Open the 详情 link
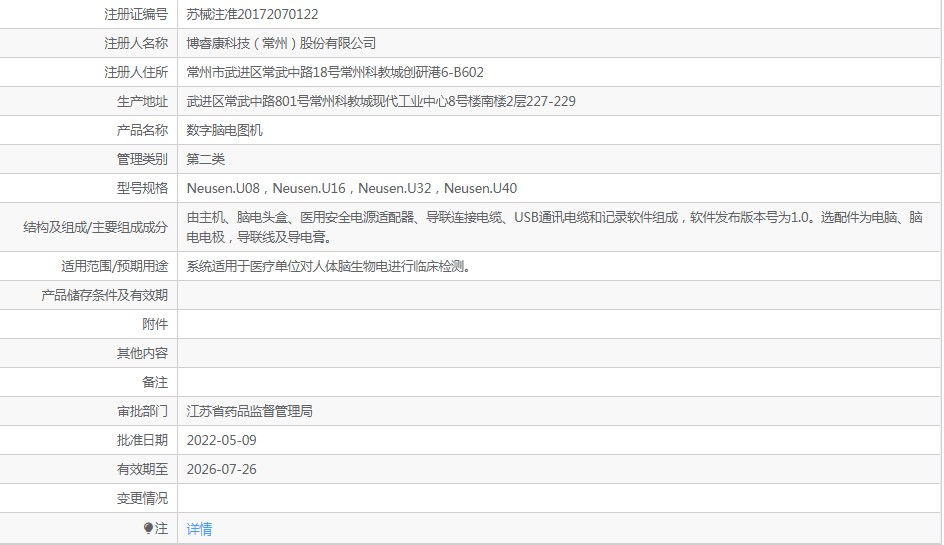Image resolution: width=944 pixels, height=545 pixels. pos(199,529)
